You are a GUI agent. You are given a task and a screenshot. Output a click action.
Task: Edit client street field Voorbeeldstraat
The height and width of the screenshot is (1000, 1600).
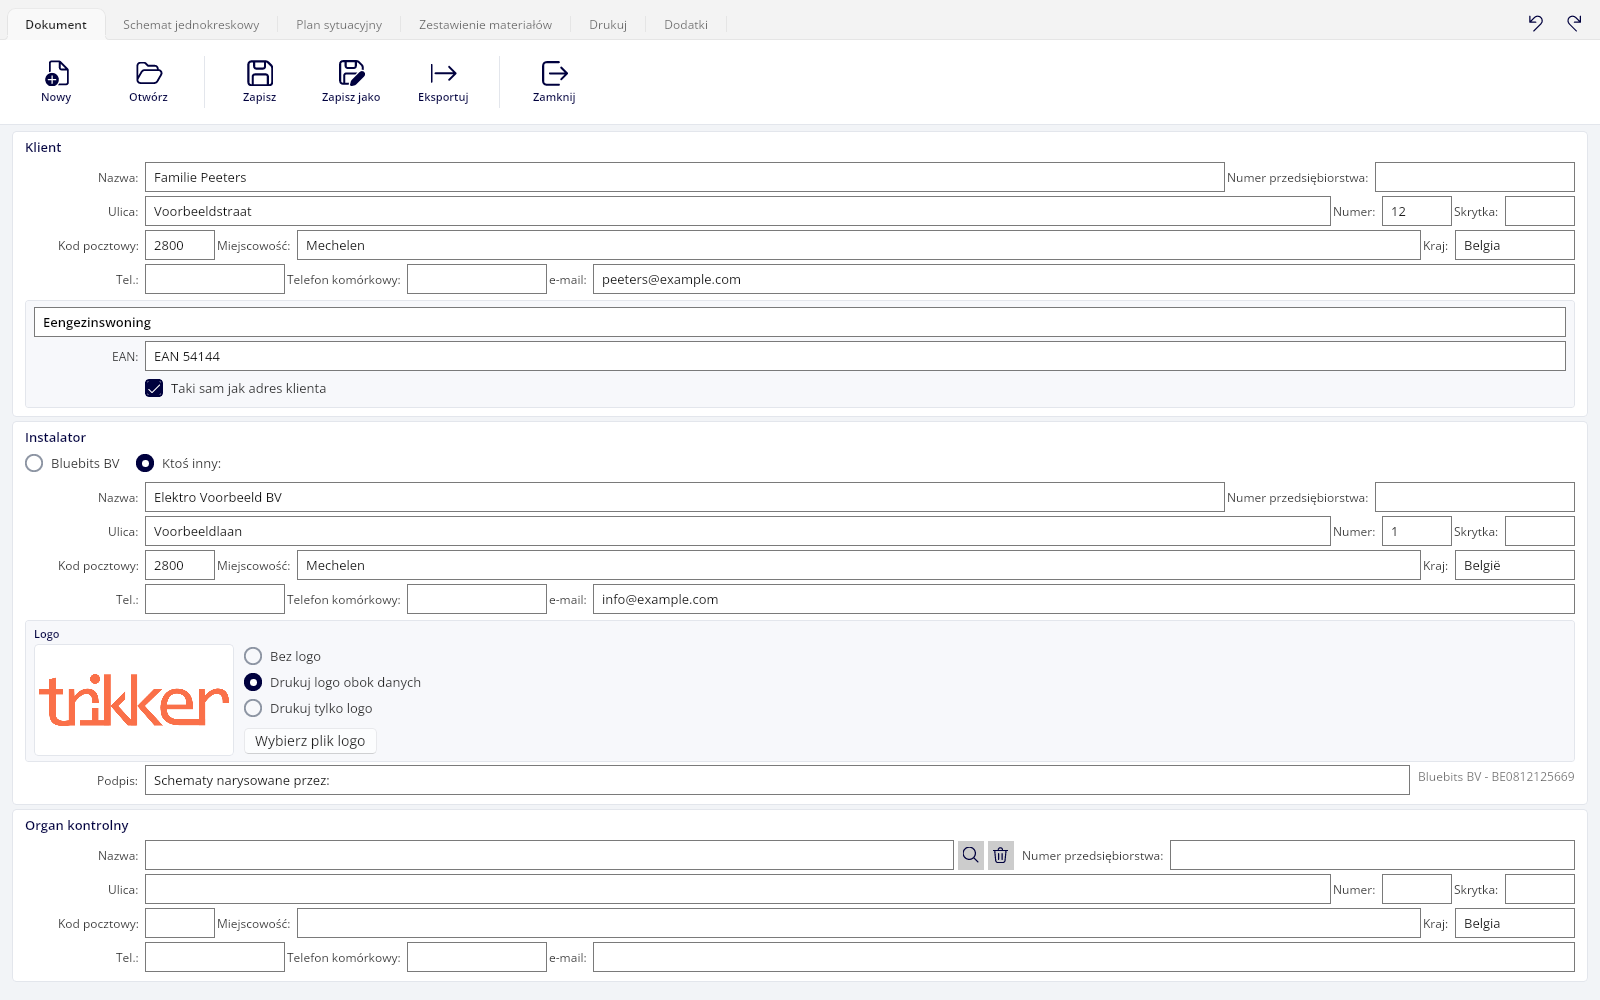[x=738, y=211]
